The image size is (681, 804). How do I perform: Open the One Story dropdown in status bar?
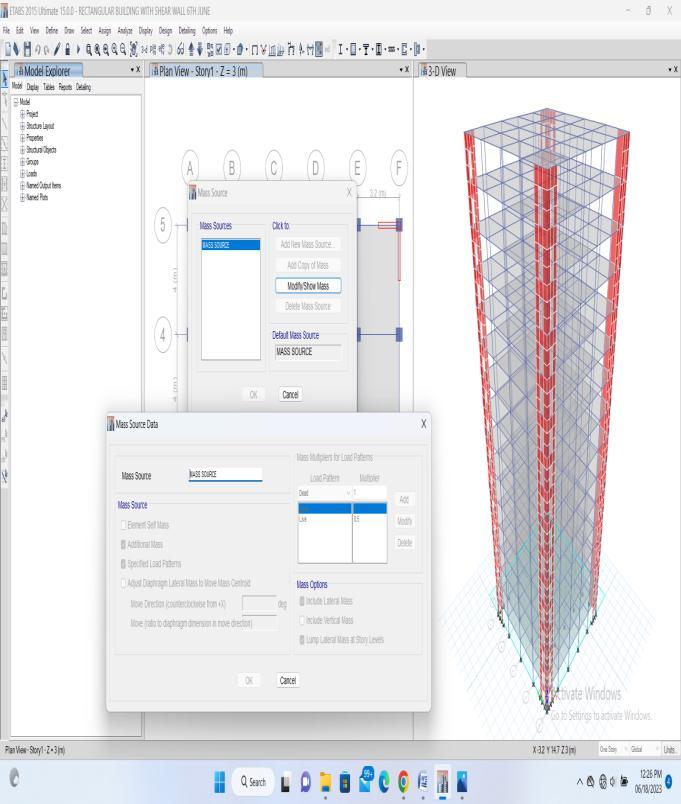pyautogui.click(x=613, y=750)
